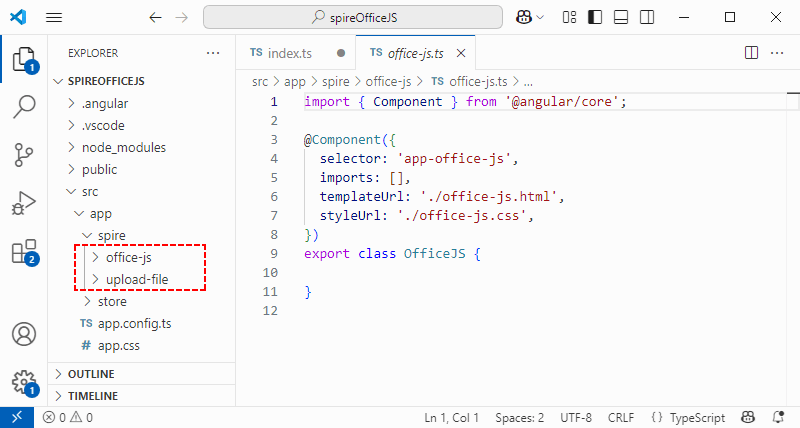Open the Source Control view
The height and width of the screenshot is (428, 800).
23,155
